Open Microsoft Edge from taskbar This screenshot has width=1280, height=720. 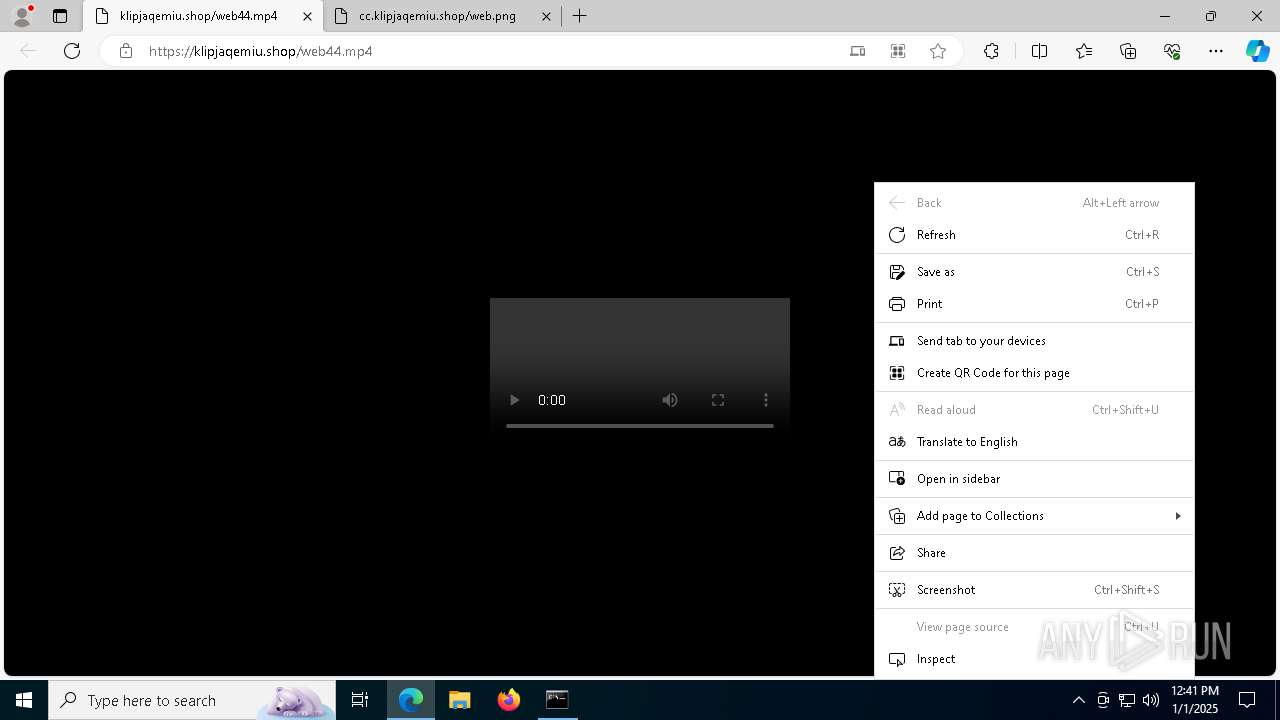pos(411,700)
